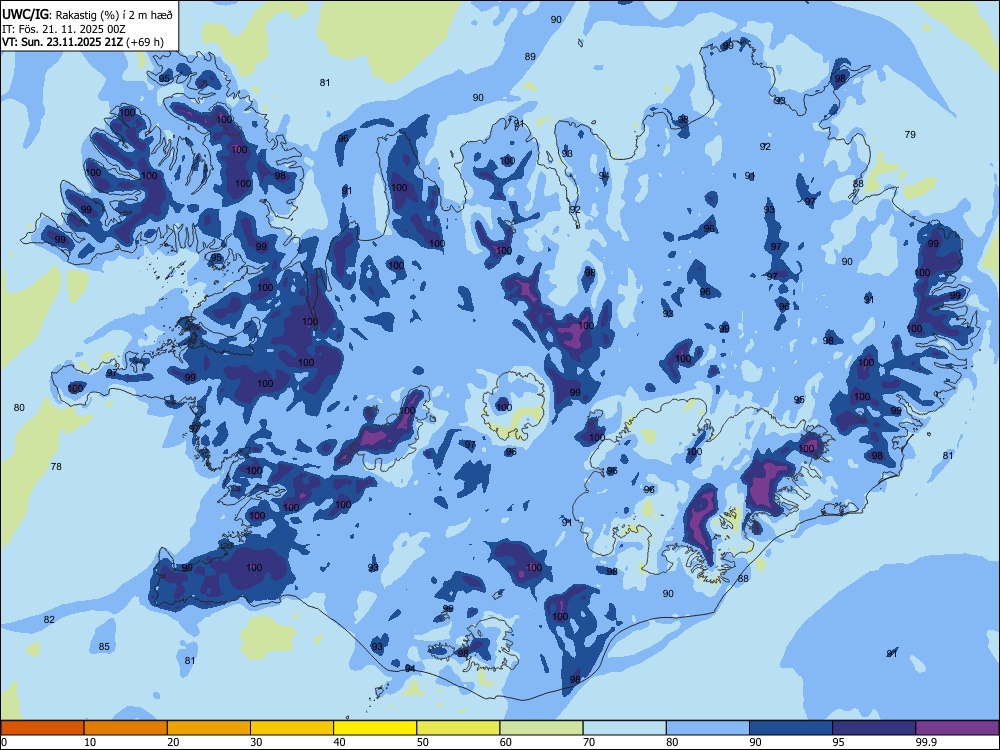This screenshot has width=1000, height=750.
Task: Click the 'IT: Fös. 21. 11. 2025 00Z' line
Action: pos(64,29)
